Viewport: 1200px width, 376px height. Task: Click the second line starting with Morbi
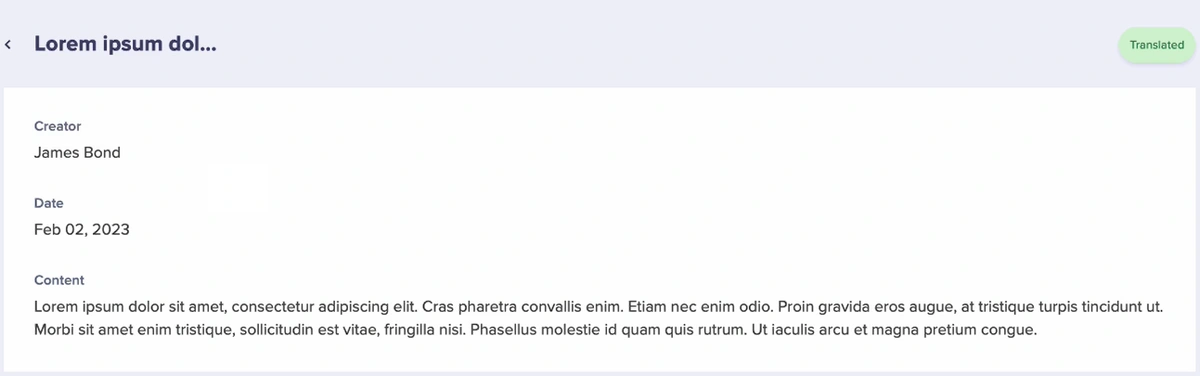coord(537,329)
